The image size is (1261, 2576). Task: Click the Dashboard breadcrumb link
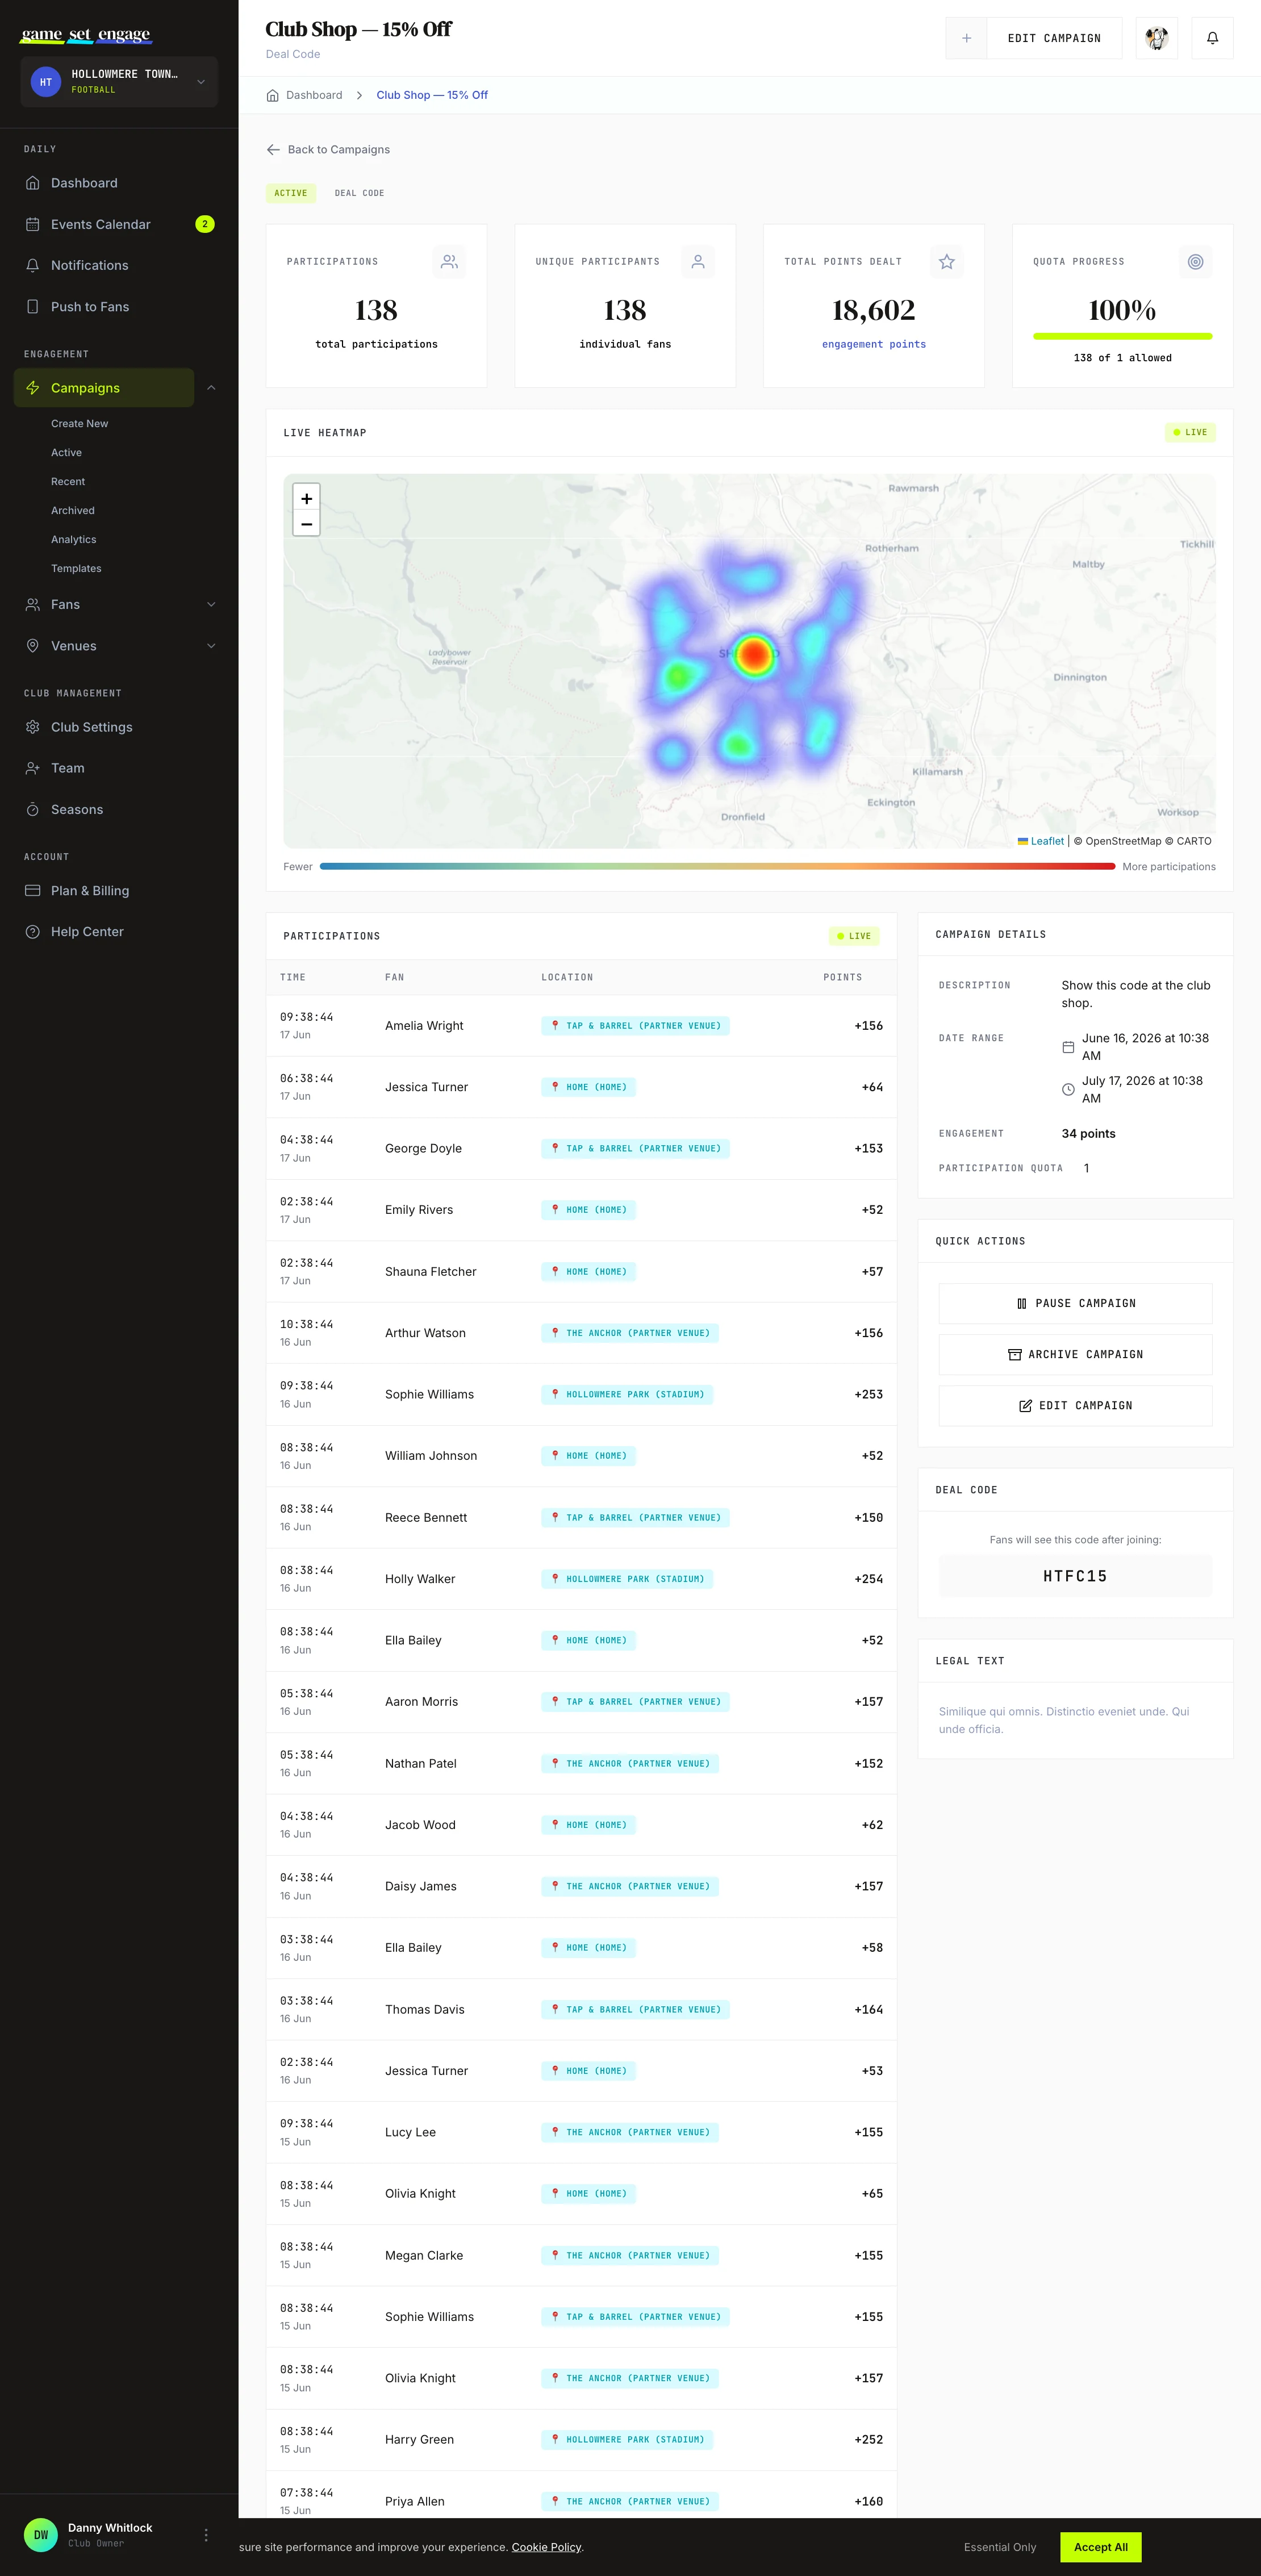coord(314,95)
